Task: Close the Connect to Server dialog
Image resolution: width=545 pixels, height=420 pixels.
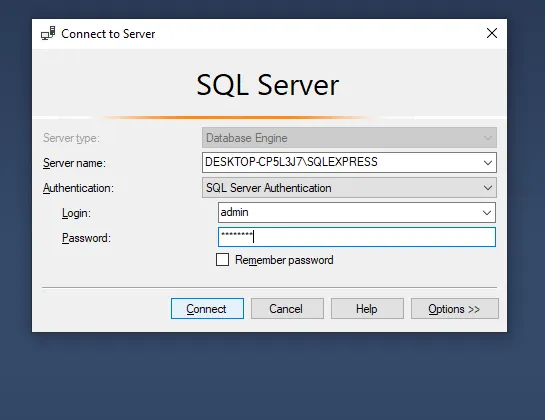Action: point(492,33)
